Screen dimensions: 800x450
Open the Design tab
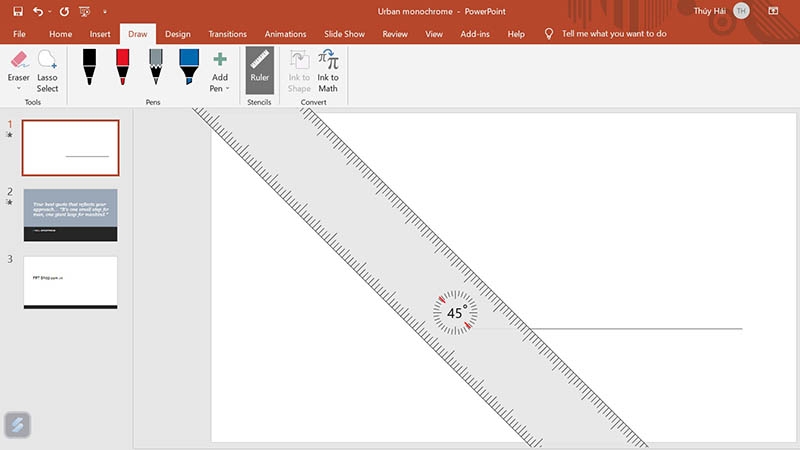[x=178, y=34]
